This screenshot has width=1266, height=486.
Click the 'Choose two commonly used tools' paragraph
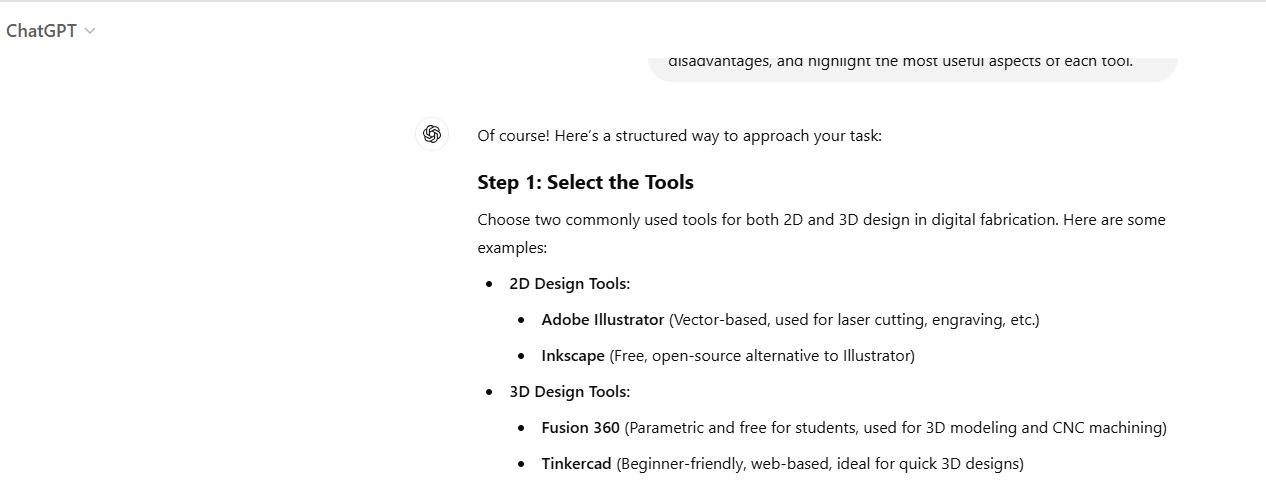click(x=820, y=220)
